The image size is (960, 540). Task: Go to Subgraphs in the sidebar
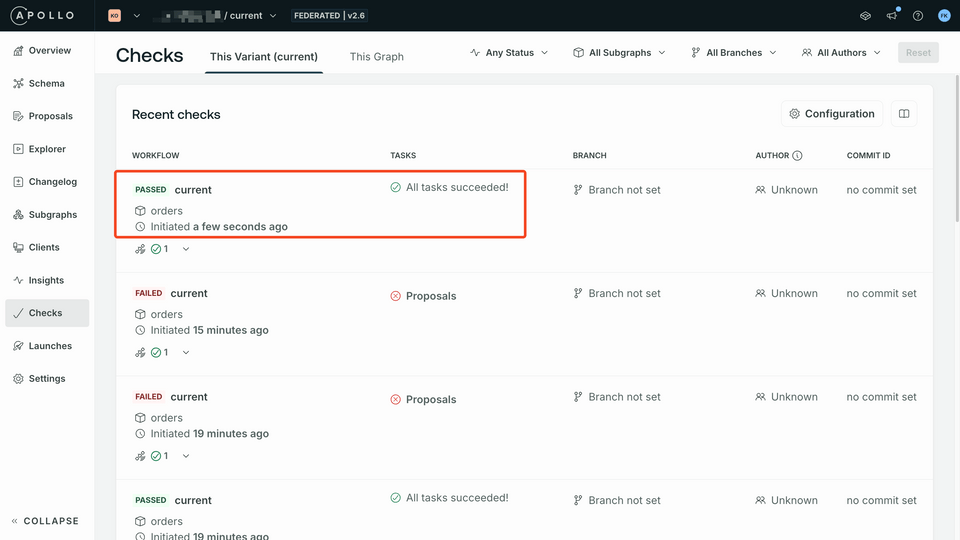(47, 214)
